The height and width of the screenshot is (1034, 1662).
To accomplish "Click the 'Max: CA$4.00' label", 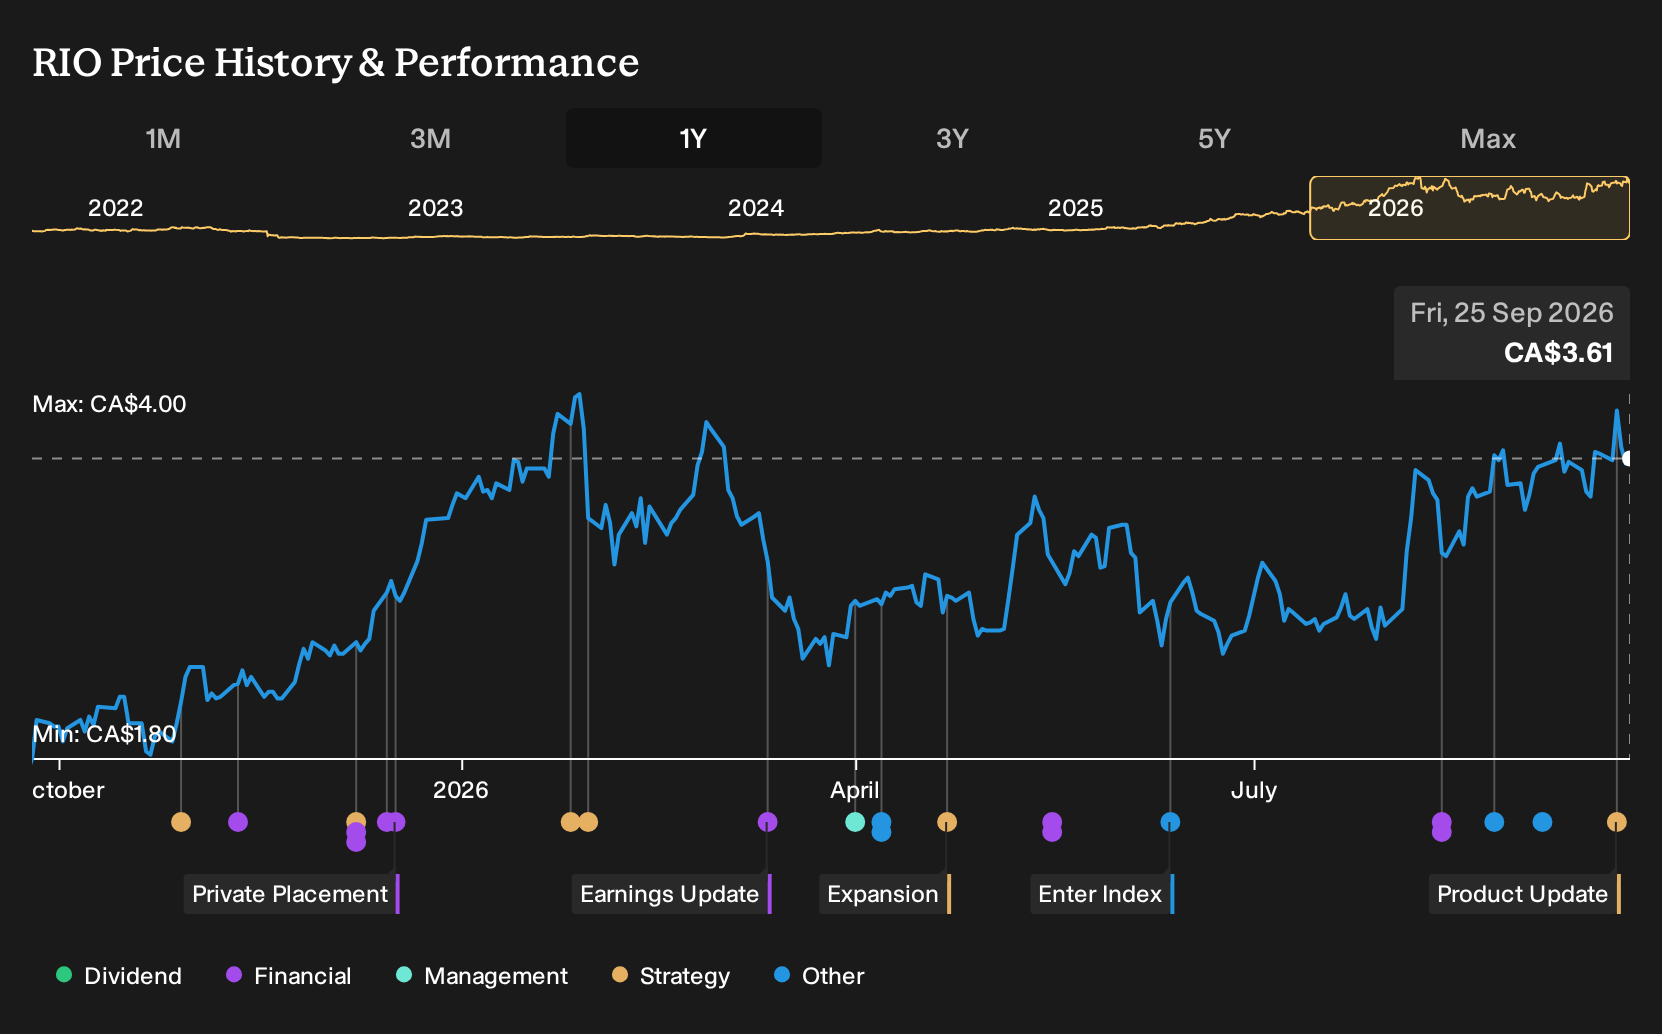I will 110,404.
